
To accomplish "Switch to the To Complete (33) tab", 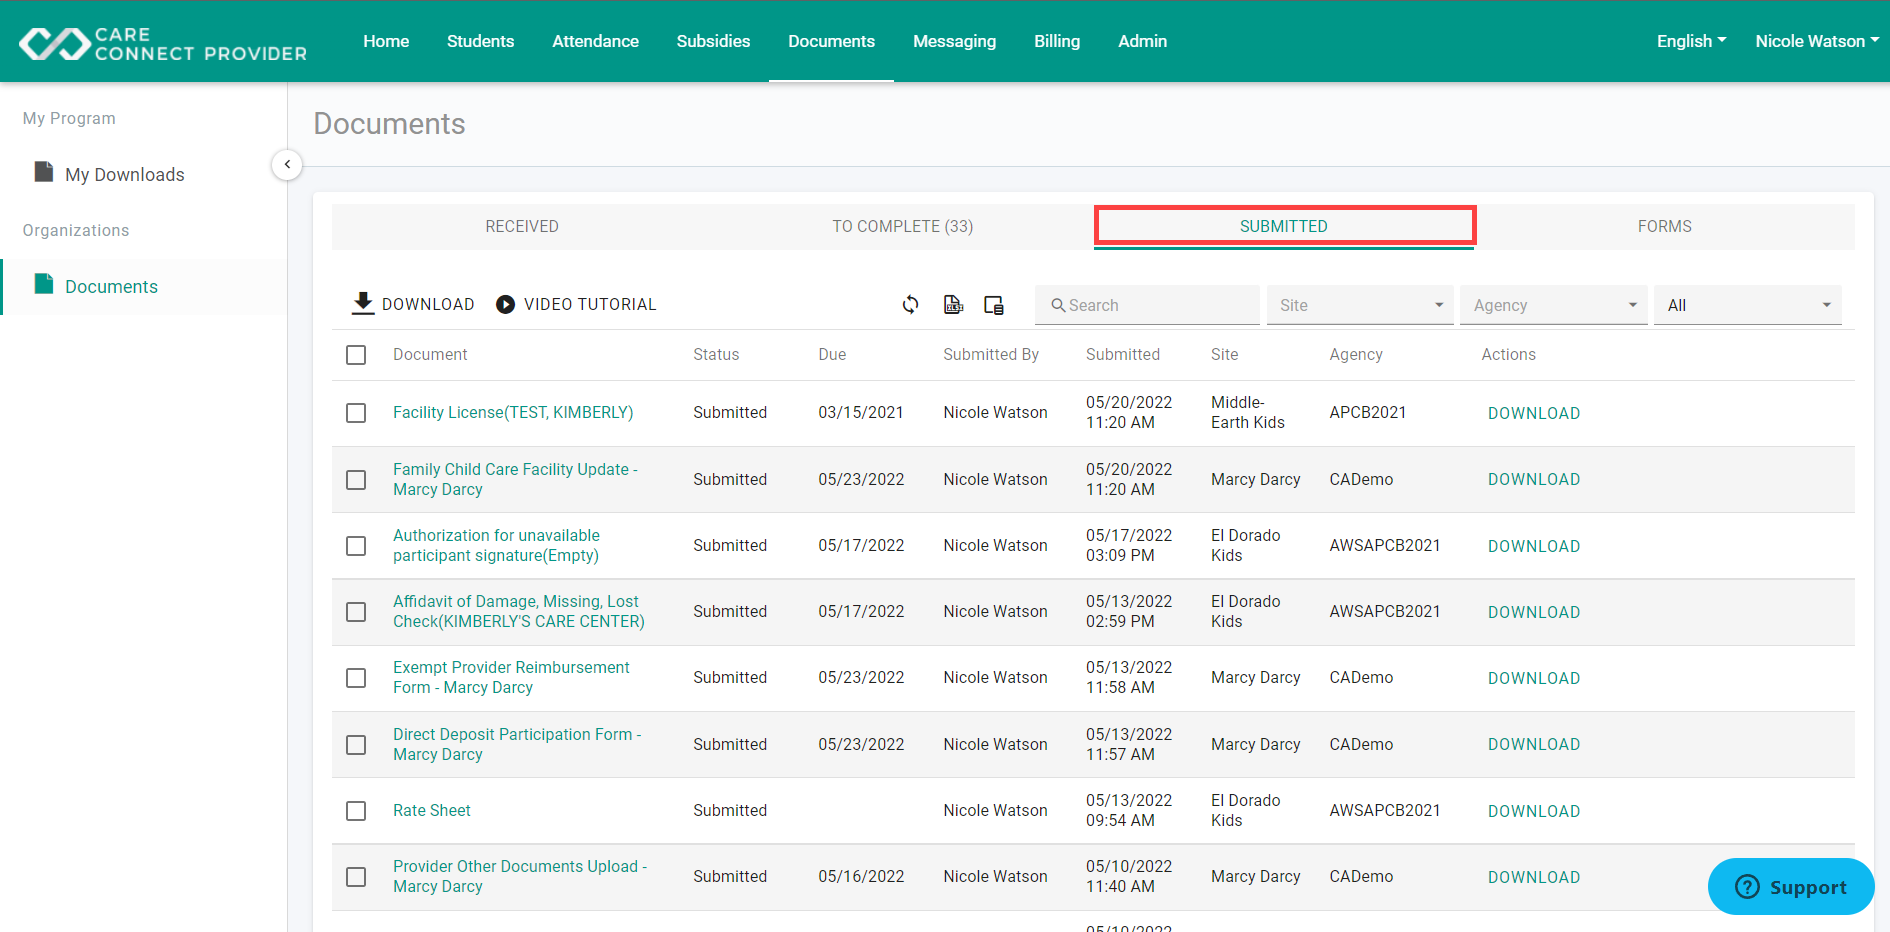I will tap(903, 226).
